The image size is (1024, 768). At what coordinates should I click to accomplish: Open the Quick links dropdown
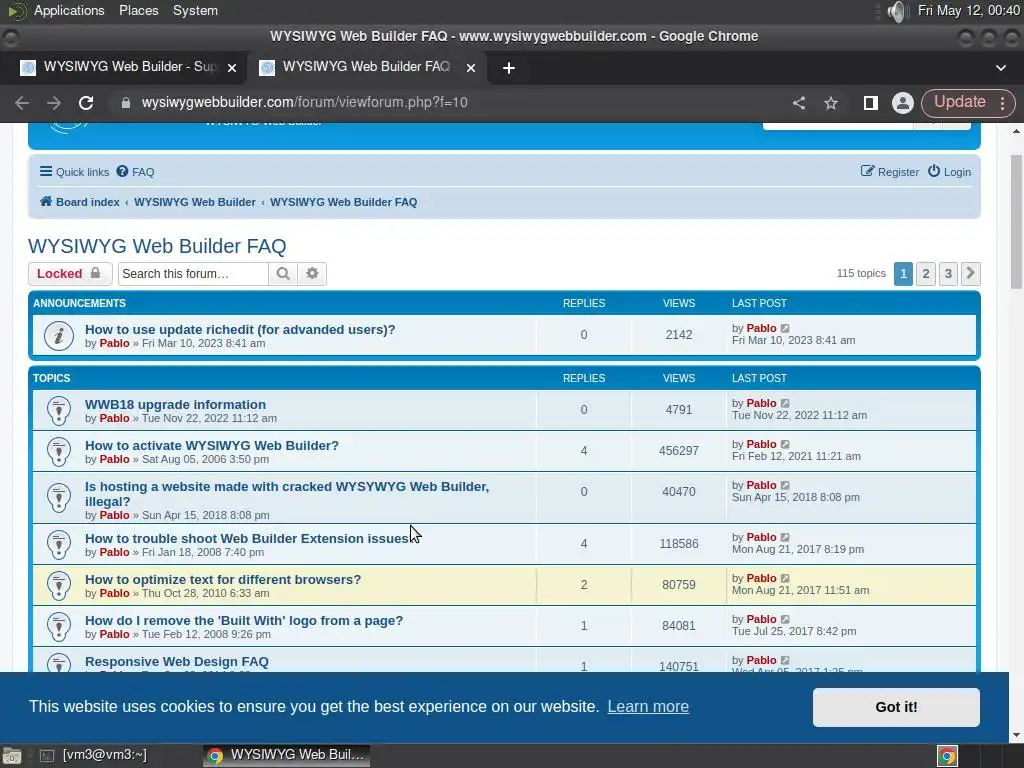click(74, 172)
